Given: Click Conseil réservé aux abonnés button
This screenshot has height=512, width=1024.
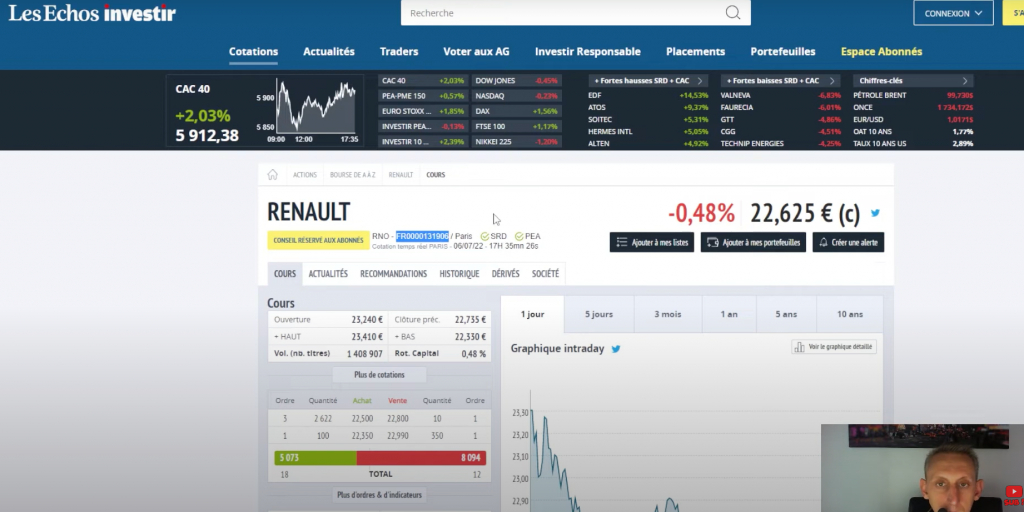Looking at the screenshot, I should click(316, 240).
